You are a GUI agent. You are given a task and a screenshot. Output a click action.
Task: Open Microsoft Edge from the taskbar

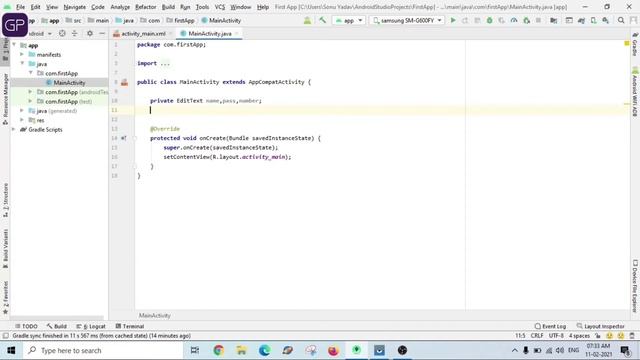click(264, 350)
